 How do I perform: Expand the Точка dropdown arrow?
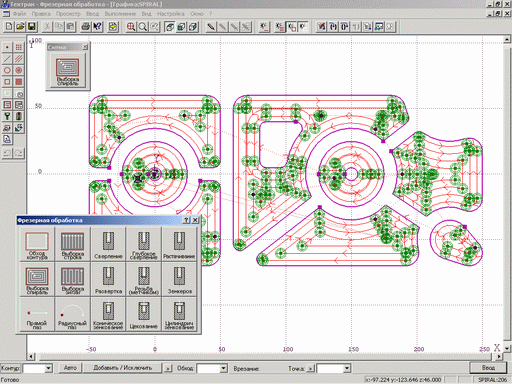[347, 368]
